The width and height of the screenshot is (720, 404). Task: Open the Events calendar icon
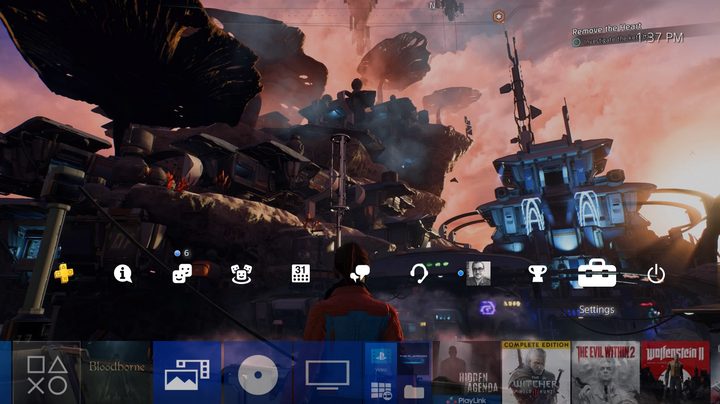(x=300, y=274)
